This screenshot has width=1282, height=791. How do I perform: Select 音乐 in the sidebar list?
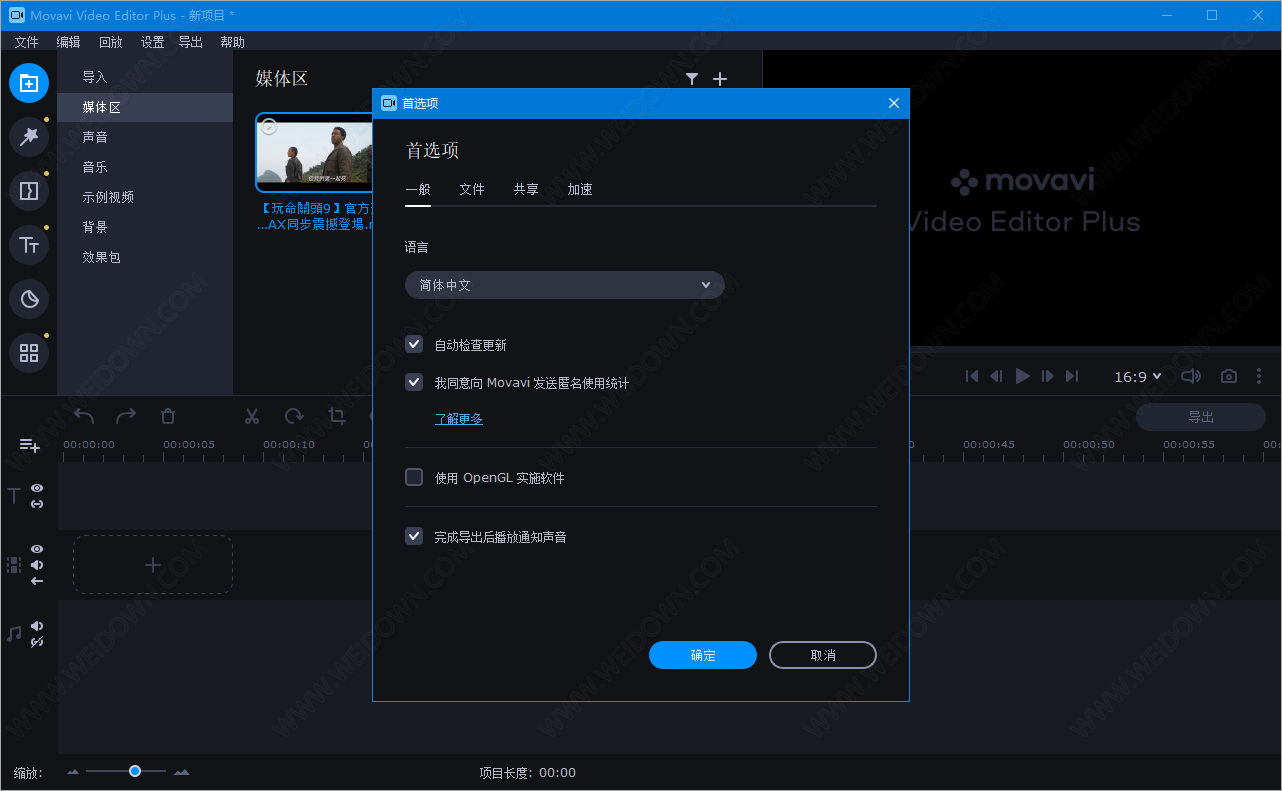coord(145,167)
